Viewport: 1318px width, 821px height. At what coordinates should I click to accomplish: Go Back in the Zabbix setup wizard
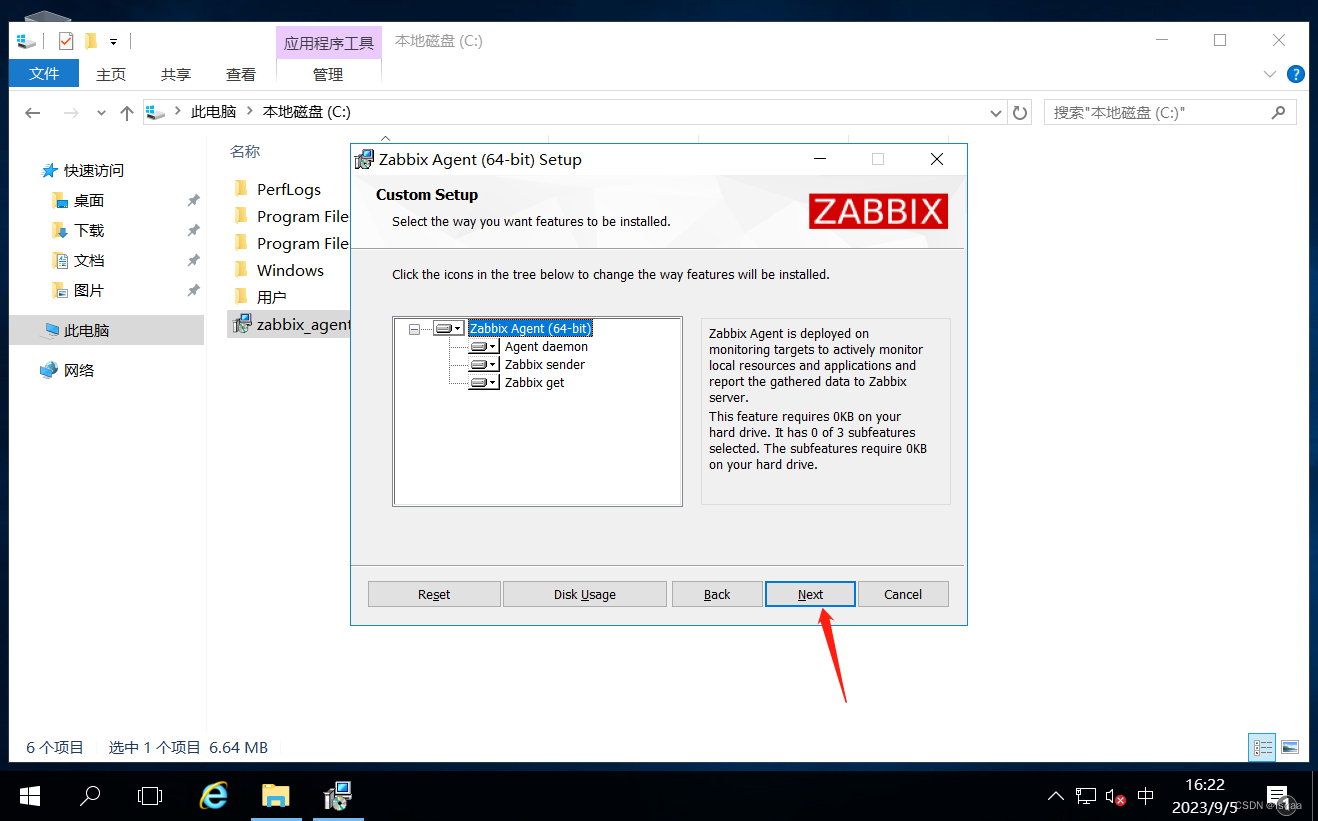(x=717, y=594)
